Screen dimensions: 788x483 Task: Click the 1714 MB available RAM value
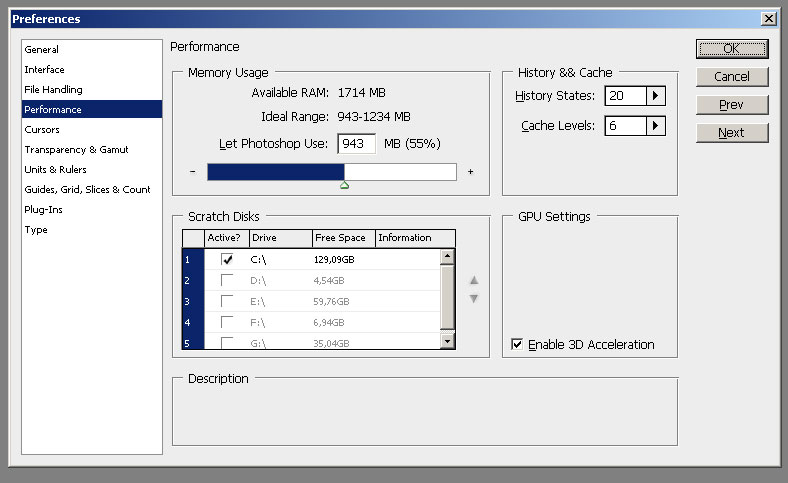coord(362,93)
